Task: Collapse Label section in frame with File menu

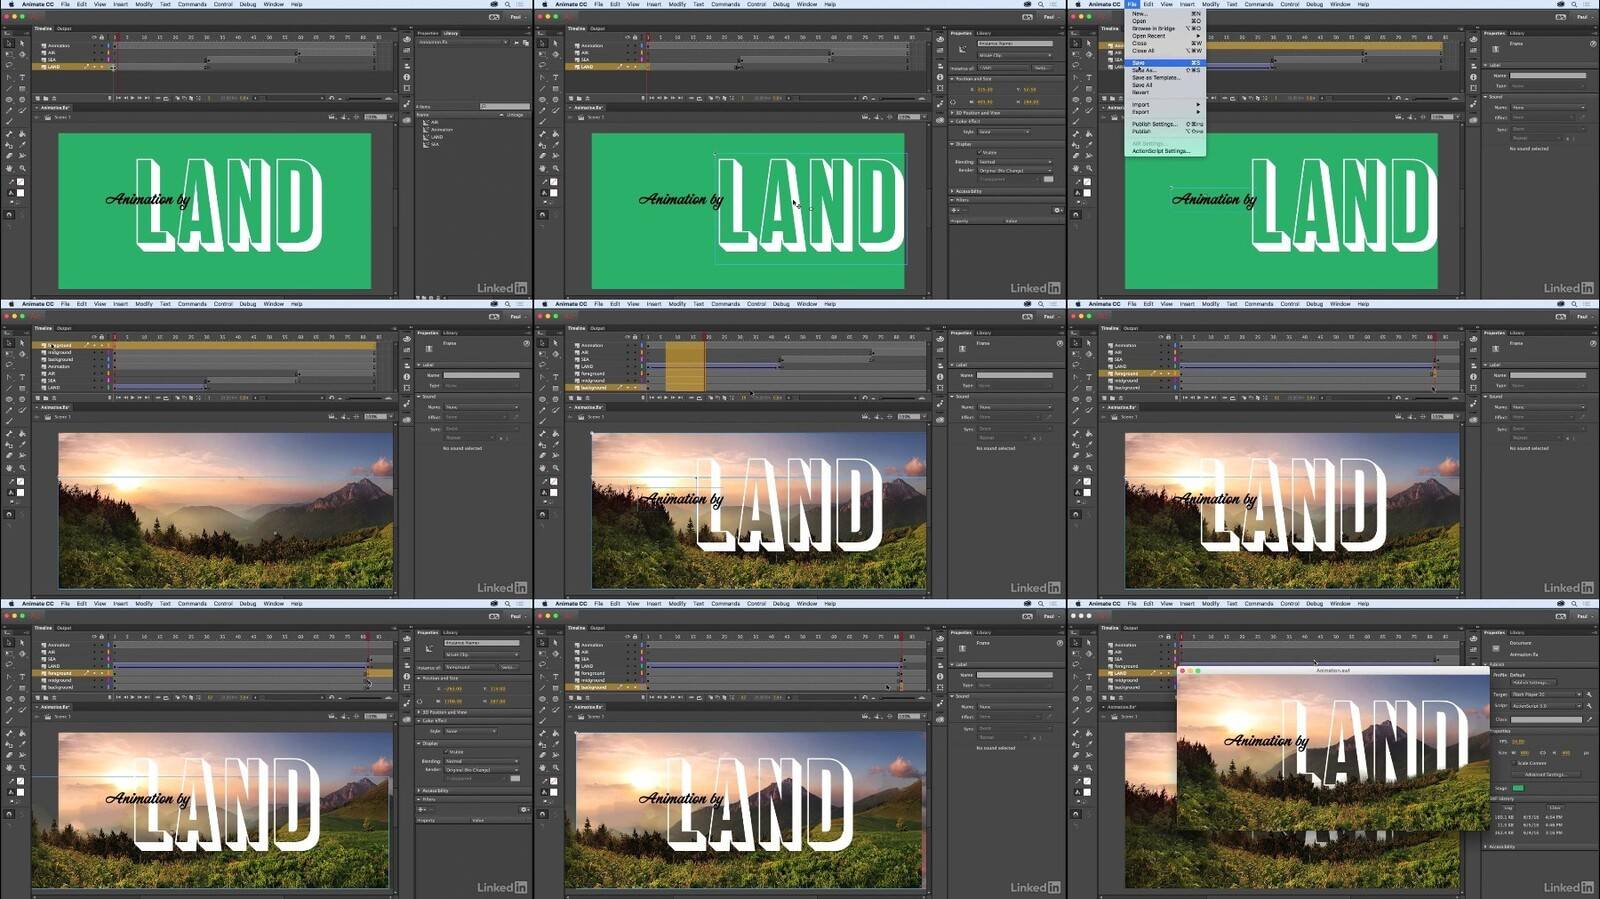Action: pyautogui.click(x=1485, y=65)
